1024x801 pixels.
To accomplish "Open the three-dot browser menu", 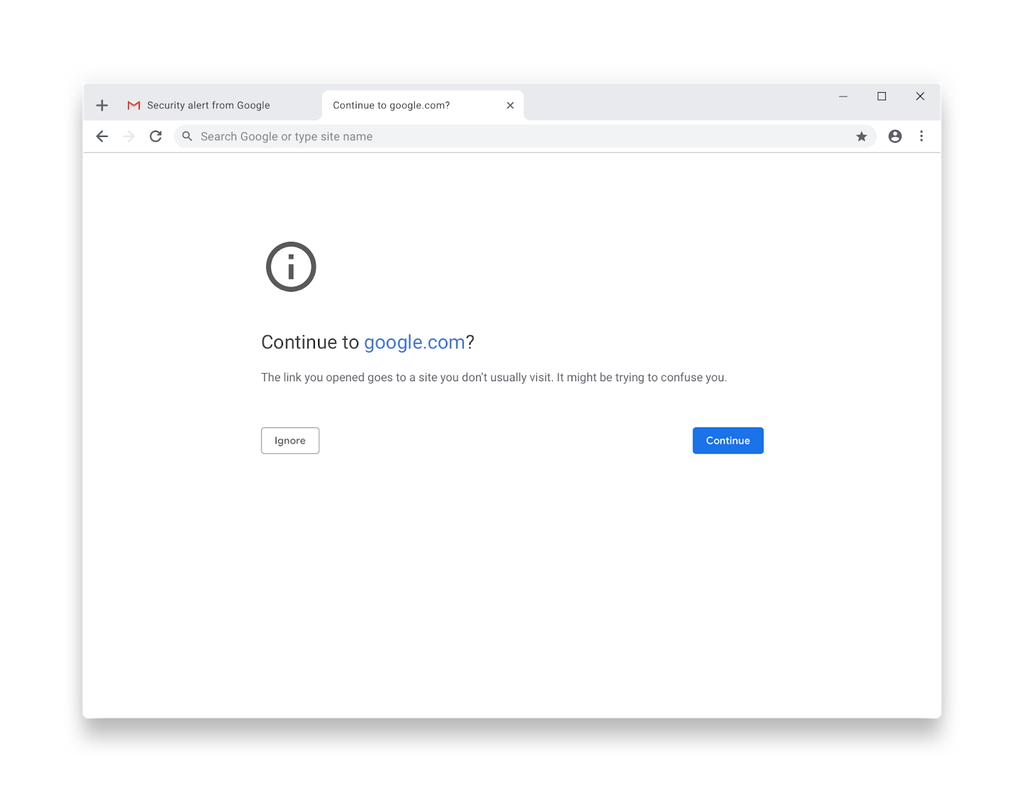I will 921,136.
